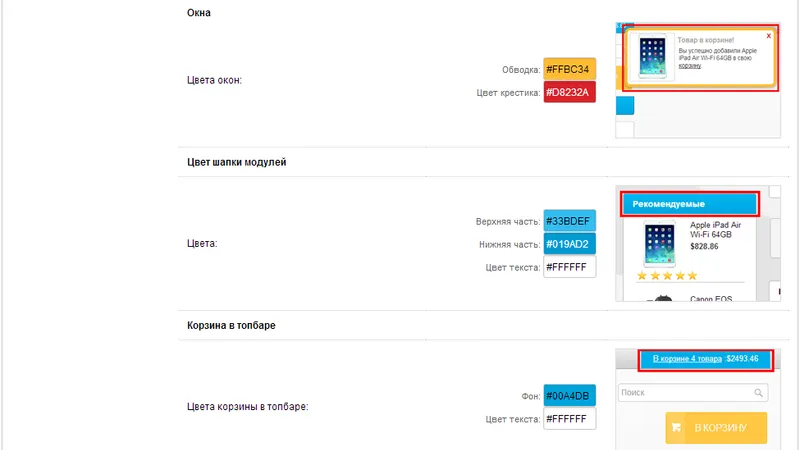This screenshot has width=800, height=450.
Task: Click the yellow В КОРЗИНУ button
Action: (716, 428)
